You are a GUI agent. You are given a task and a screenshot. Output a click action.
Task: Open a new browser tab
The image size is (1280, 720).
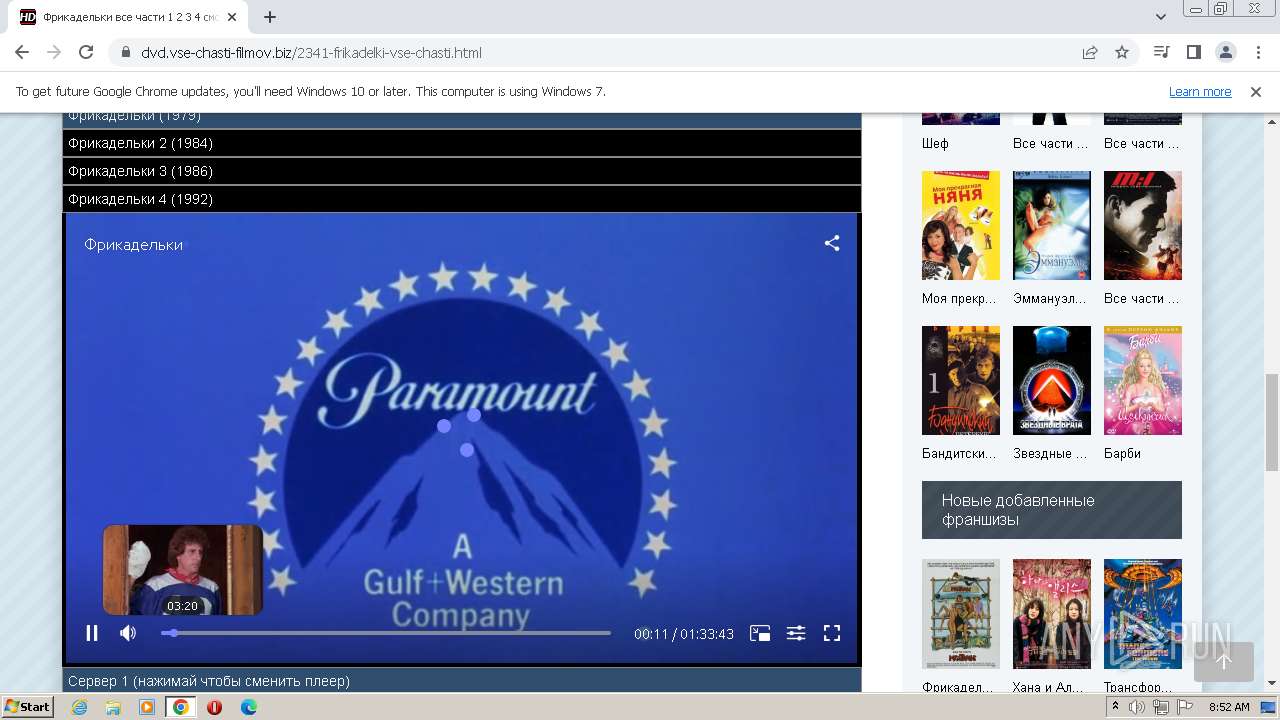point(270,17)
